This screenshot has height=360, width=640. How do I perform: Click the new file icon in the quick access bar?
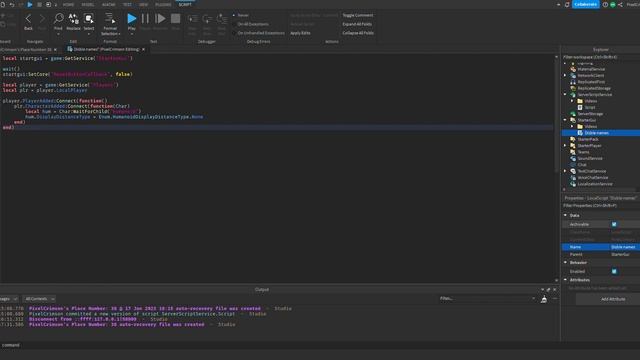[3, 4]
